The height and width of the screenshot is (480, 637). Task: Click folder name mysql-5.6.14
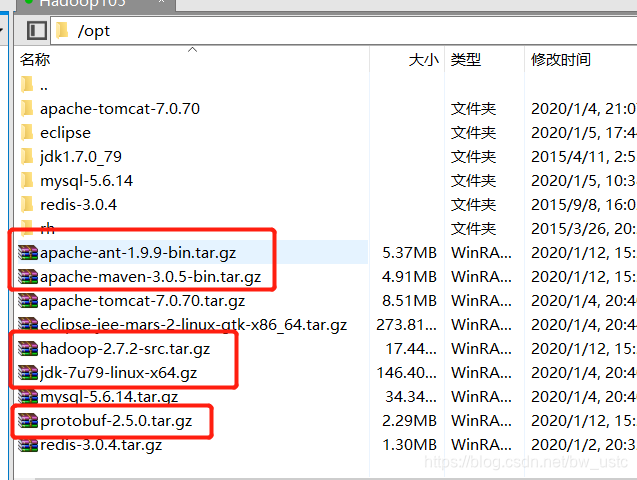(86, 181)
